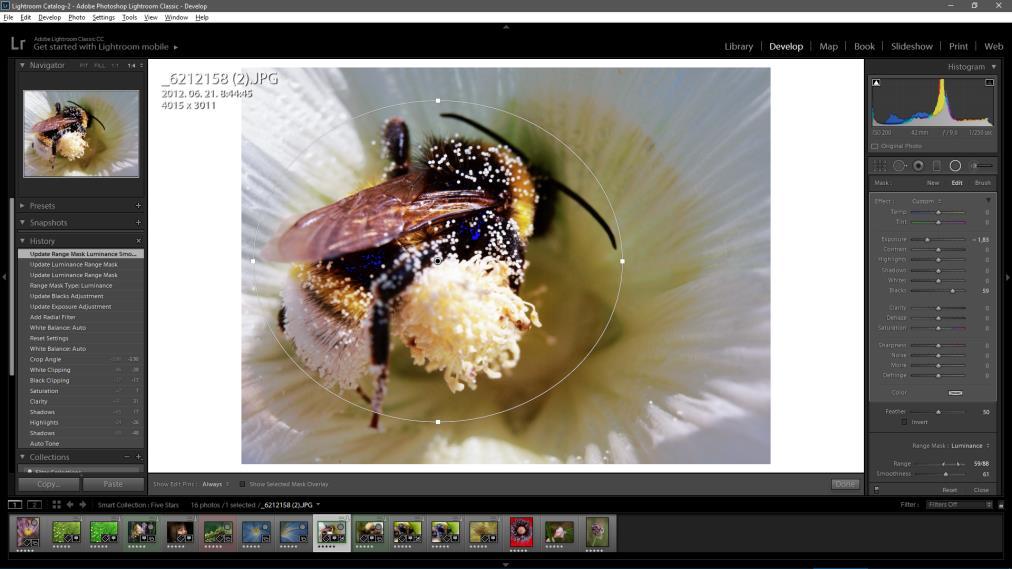Select the red flower thumbnail in filmstrip
1012x569 pixels.
coord(521,532)
